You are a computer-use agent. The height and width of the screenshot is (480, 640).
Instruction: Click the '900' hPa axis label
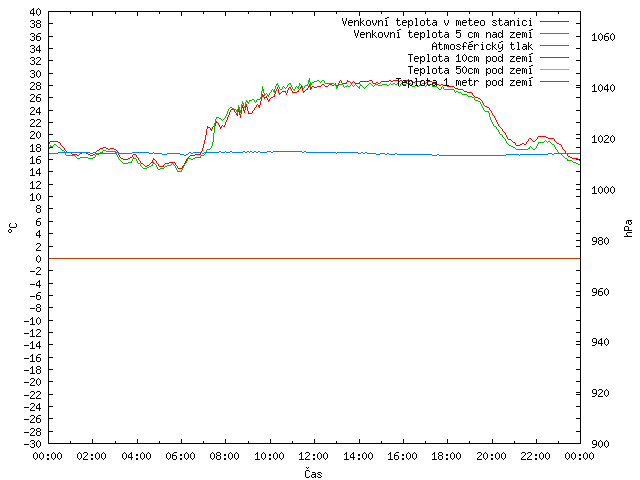click(x=600, y=444)
